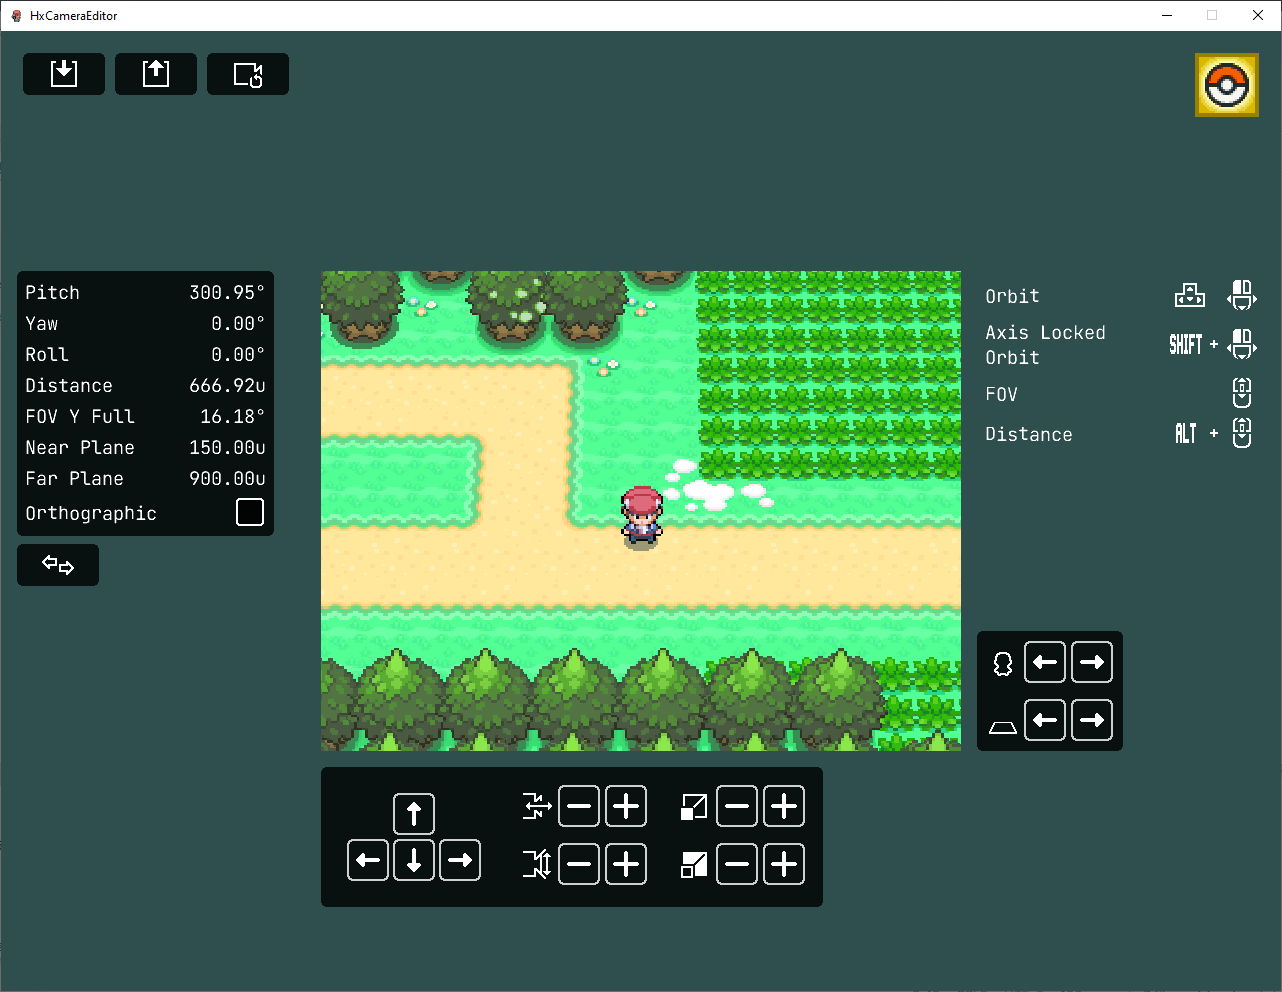
Task: Click plus beside the horizontal arrows icon
Action: click(626, 806)
